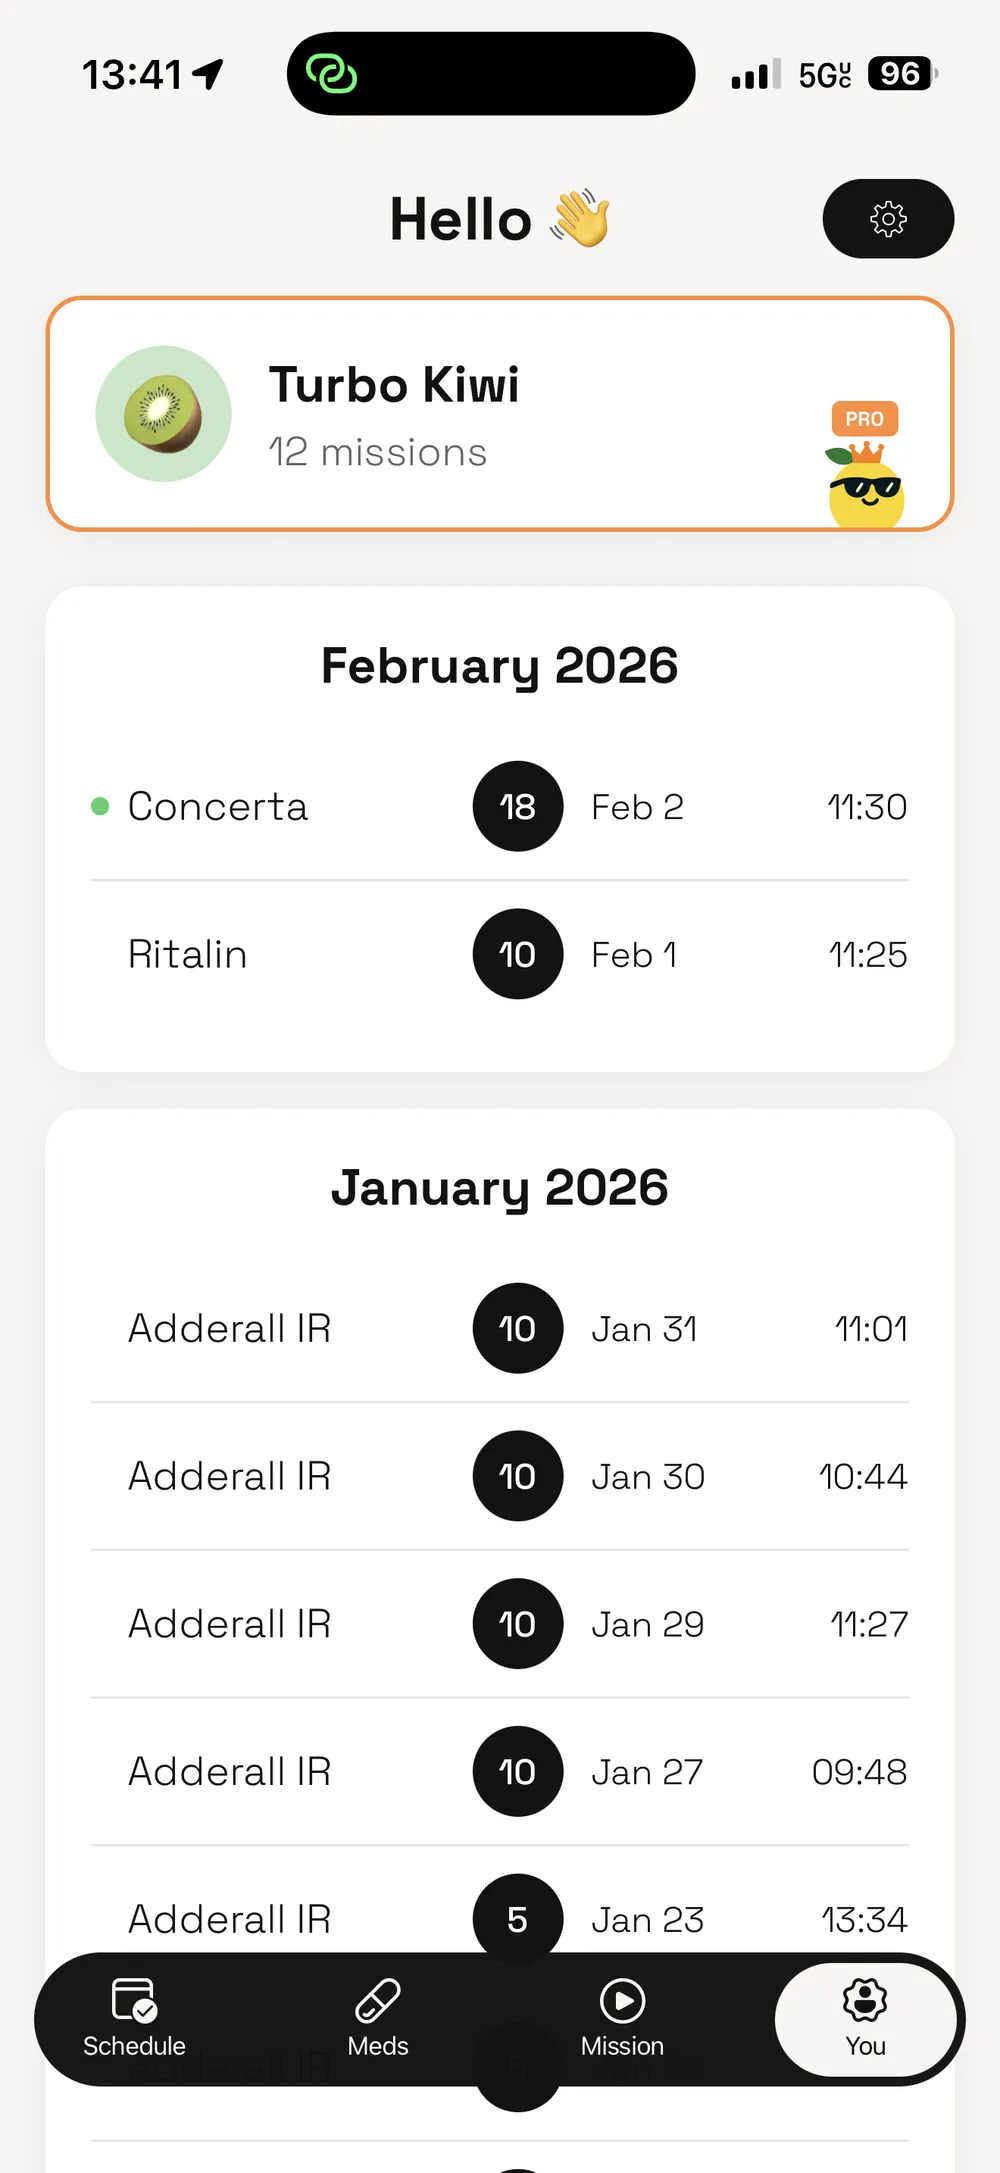
Task: Tap the 10 dose badge for Ritalin
Action: point(518,954)
